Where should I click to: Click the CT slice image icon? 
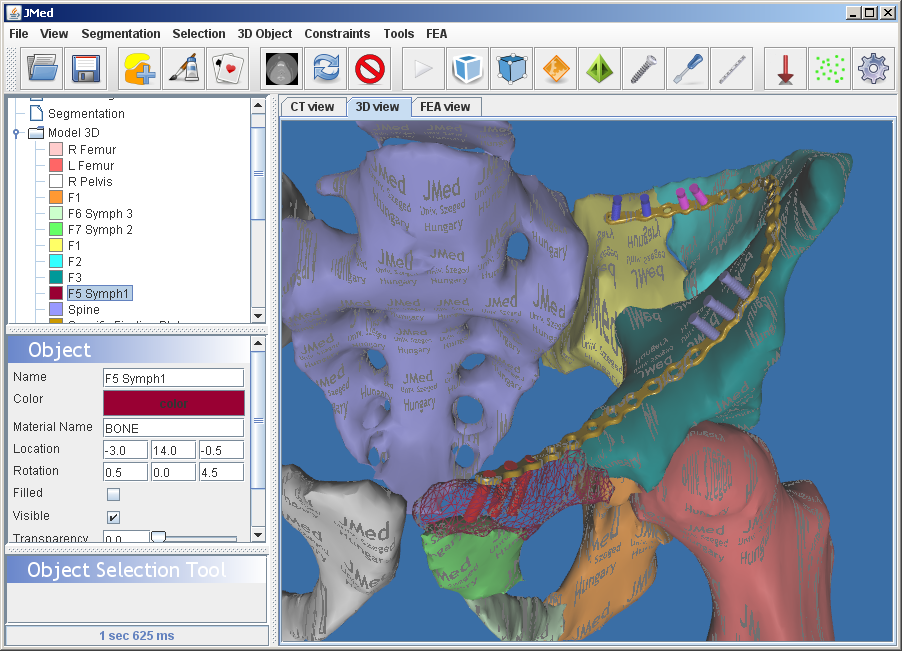[x=282, y=69]
